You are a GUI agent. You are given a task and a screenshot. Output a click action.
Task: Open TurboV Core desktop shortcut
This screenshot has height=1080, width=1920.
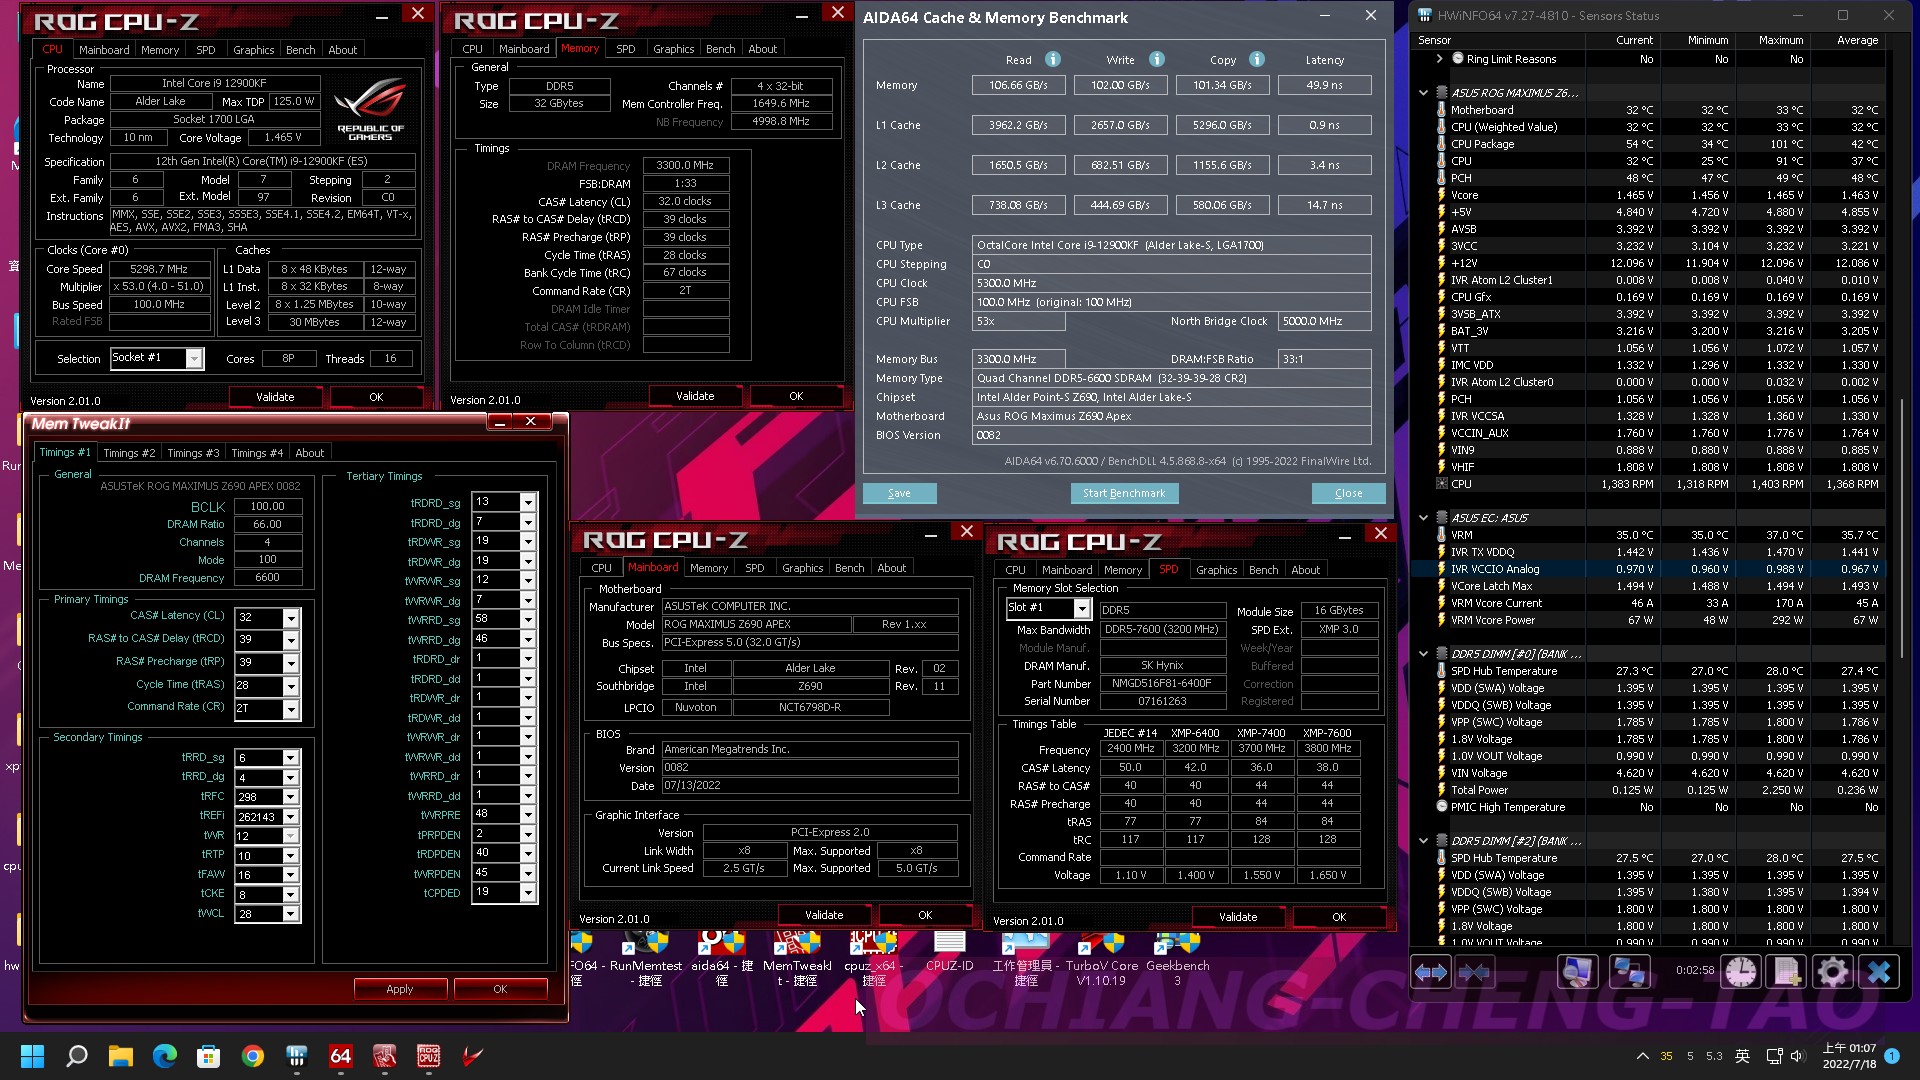tap(1101, 958)
